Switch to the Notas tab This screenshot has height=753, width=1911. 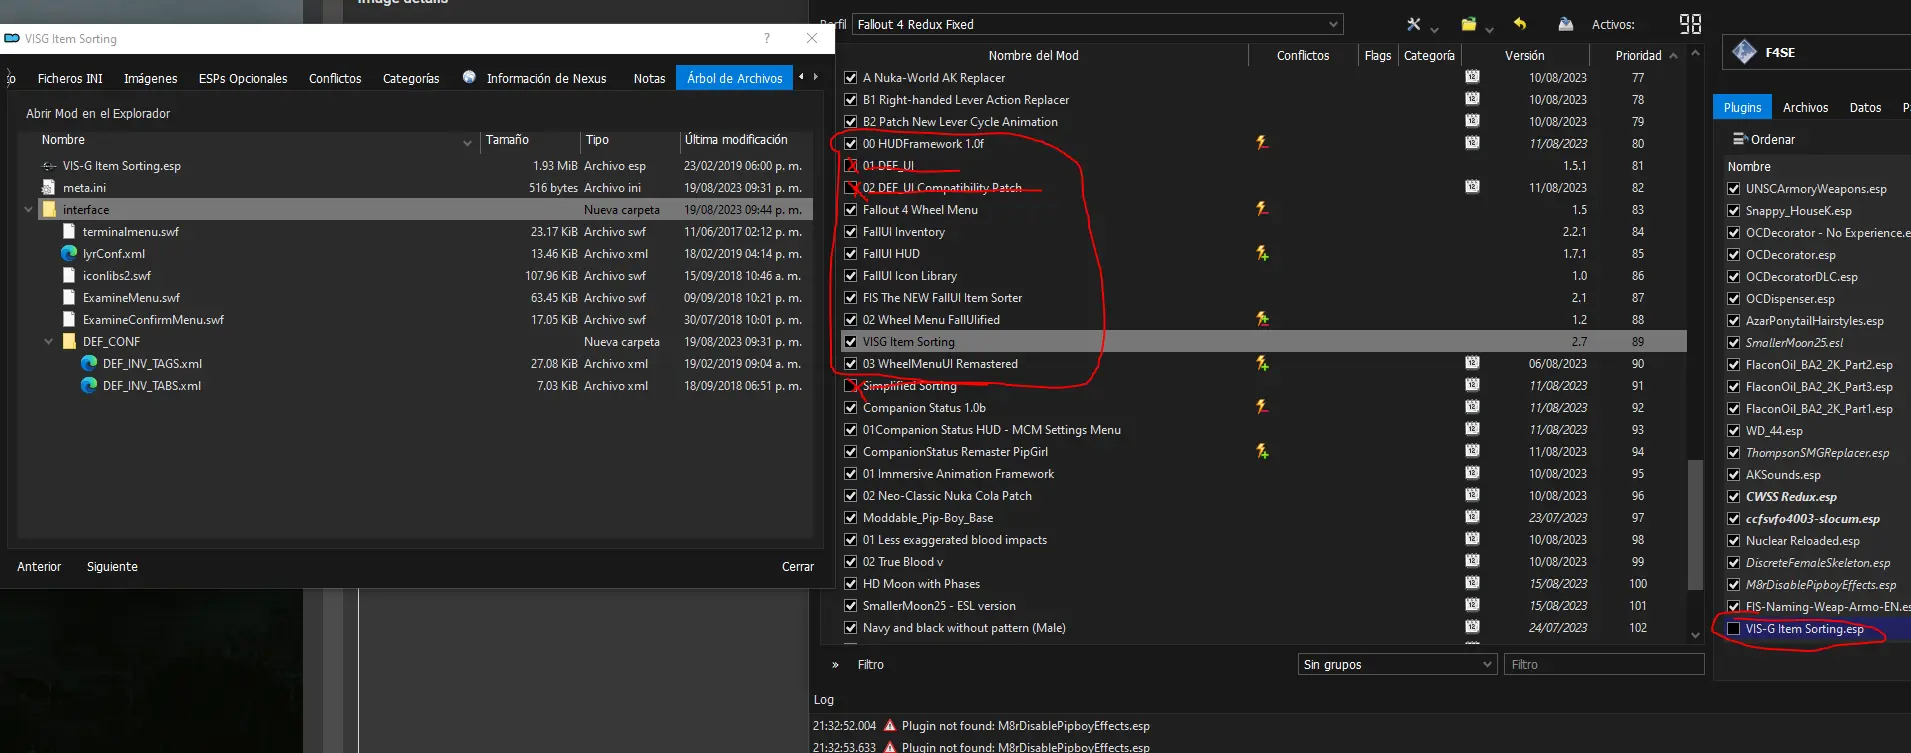(x=649, y=78)
